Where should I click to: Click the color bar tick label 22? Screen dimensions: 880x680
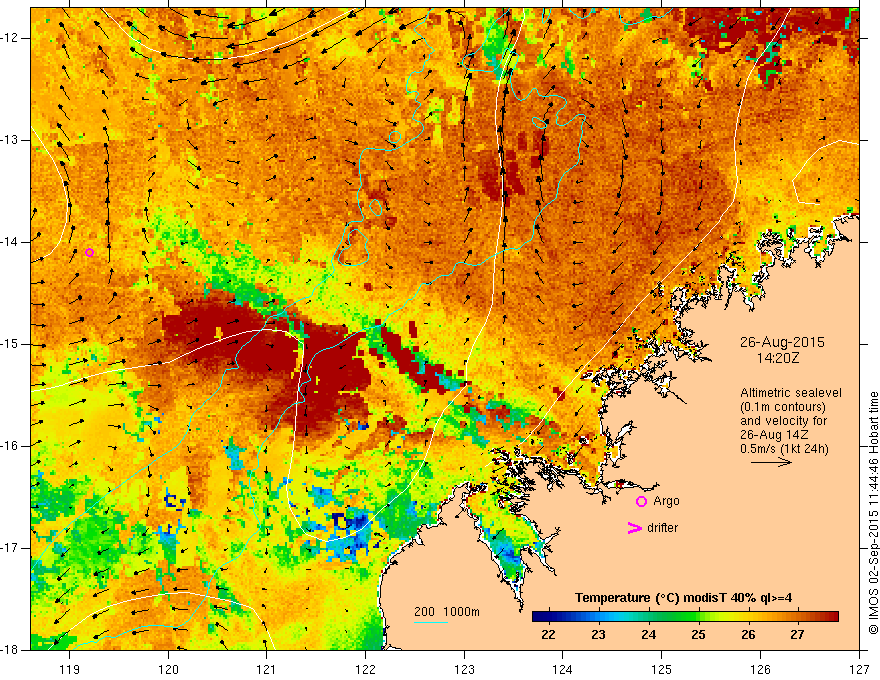click(x=548, y=635)
